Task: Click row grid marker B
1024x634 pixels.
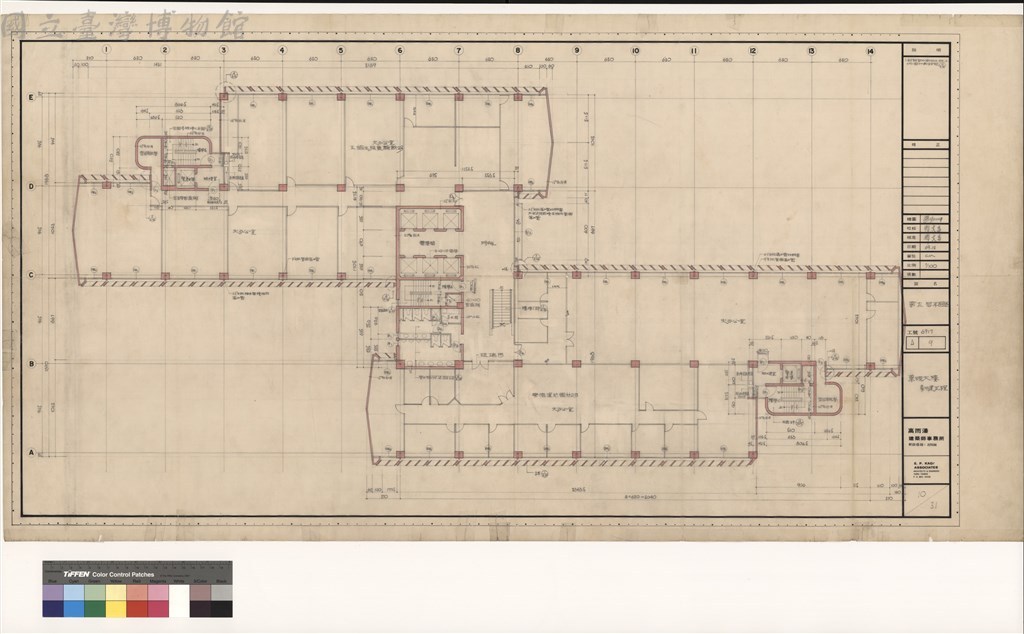Action: click(x=31, y=364)
